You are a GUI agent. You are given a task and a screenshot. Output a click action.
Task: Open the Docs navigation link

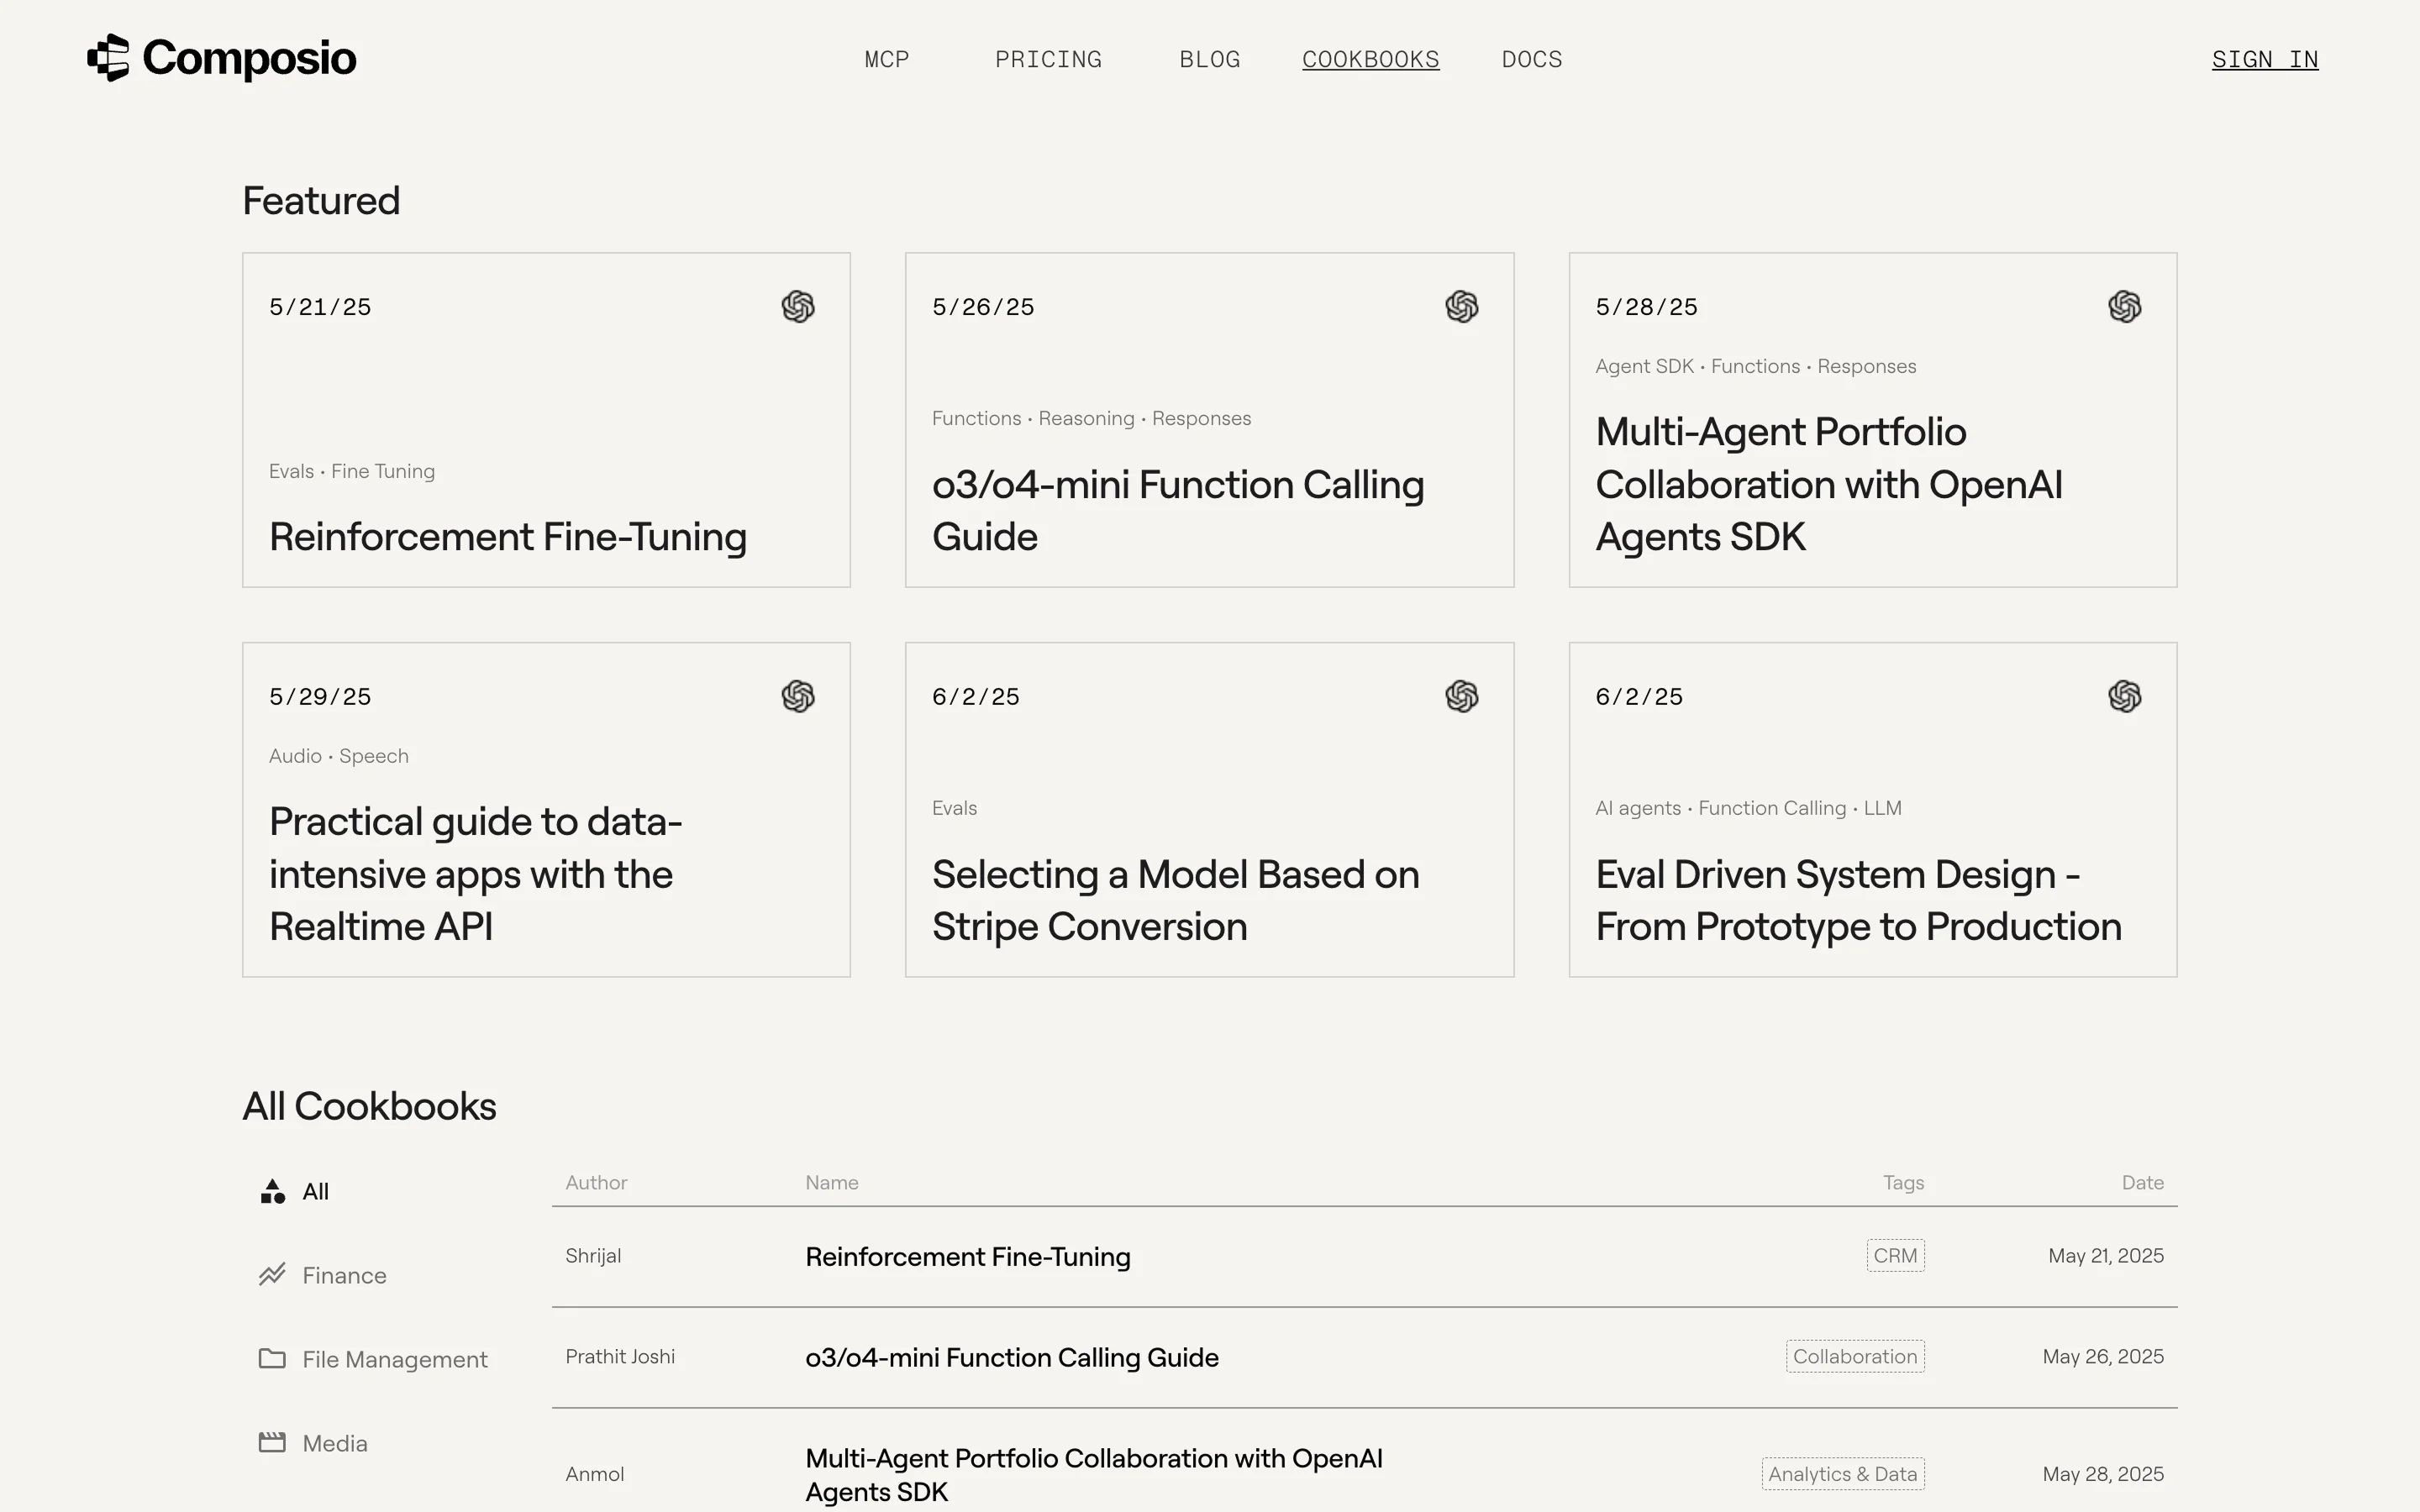pos(1531,60)
